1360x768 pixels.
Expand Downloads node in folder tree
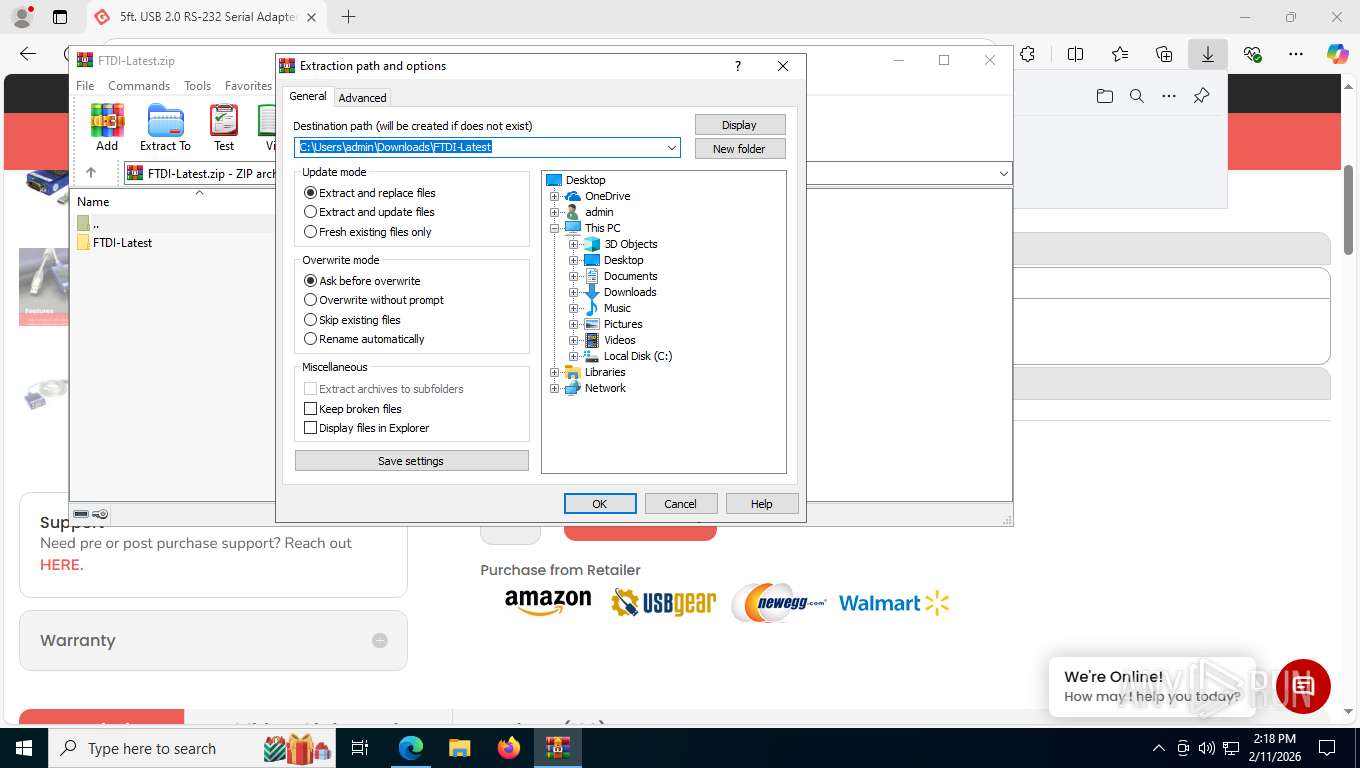point(574,292)
